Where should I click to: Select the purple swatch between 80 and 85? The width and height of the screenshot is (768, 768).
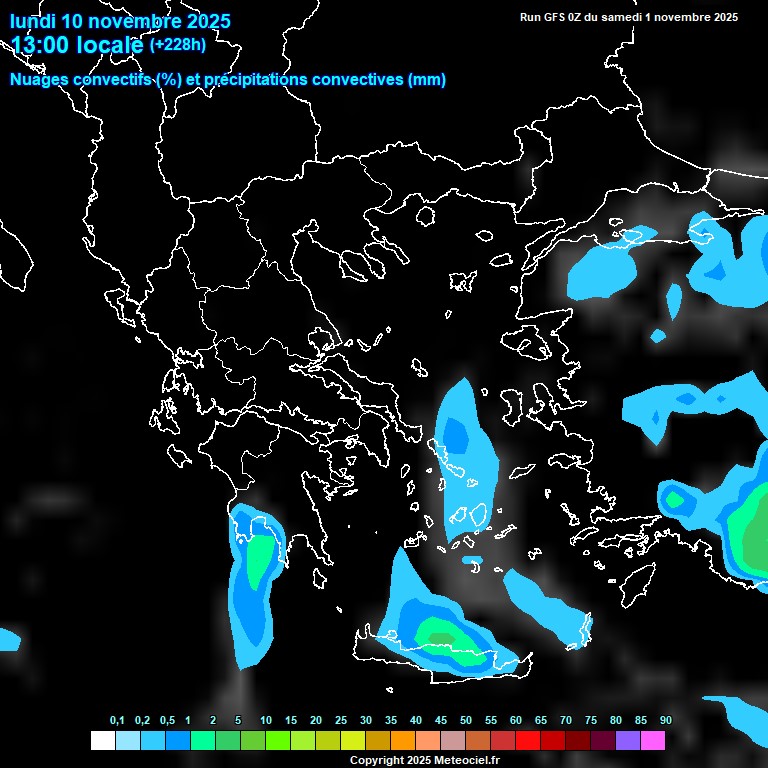(627, 741)
